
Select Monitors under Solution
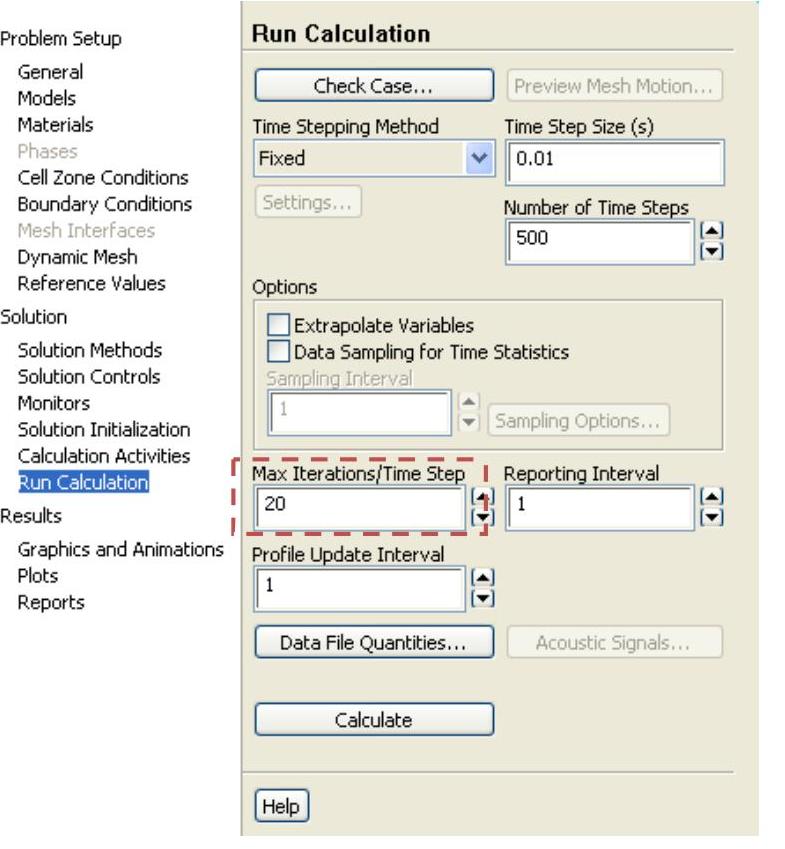point(54,403)
